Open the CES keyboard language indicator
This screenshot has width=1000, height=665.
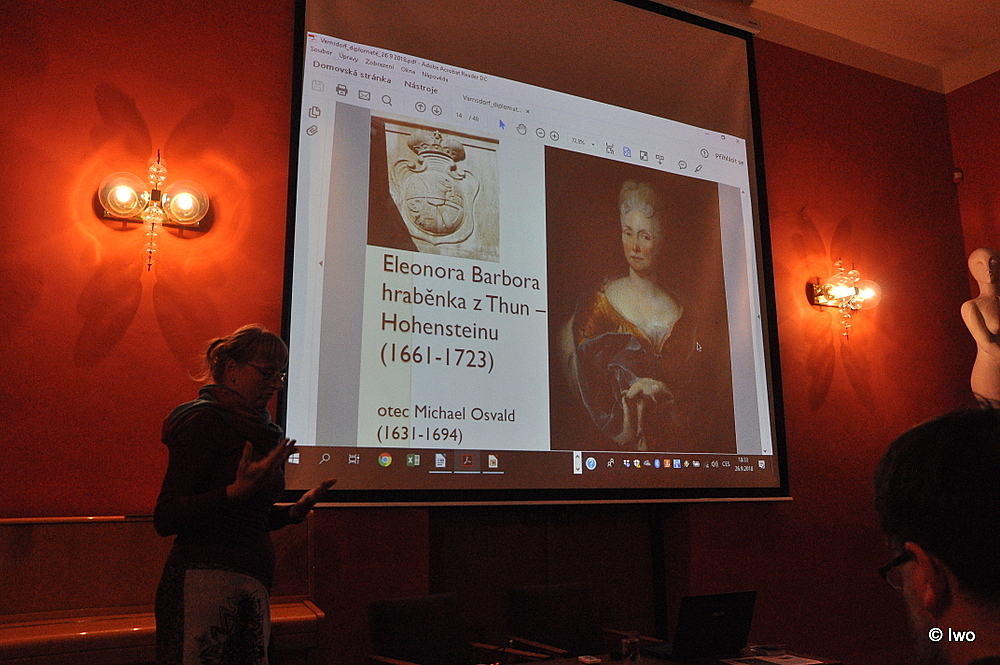(x=726, y=464)
